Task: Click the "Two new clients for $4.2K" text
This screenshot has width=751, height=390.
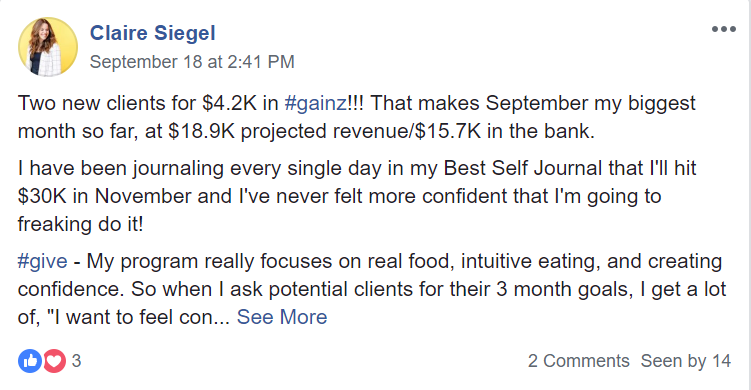Action: [137, 103]
